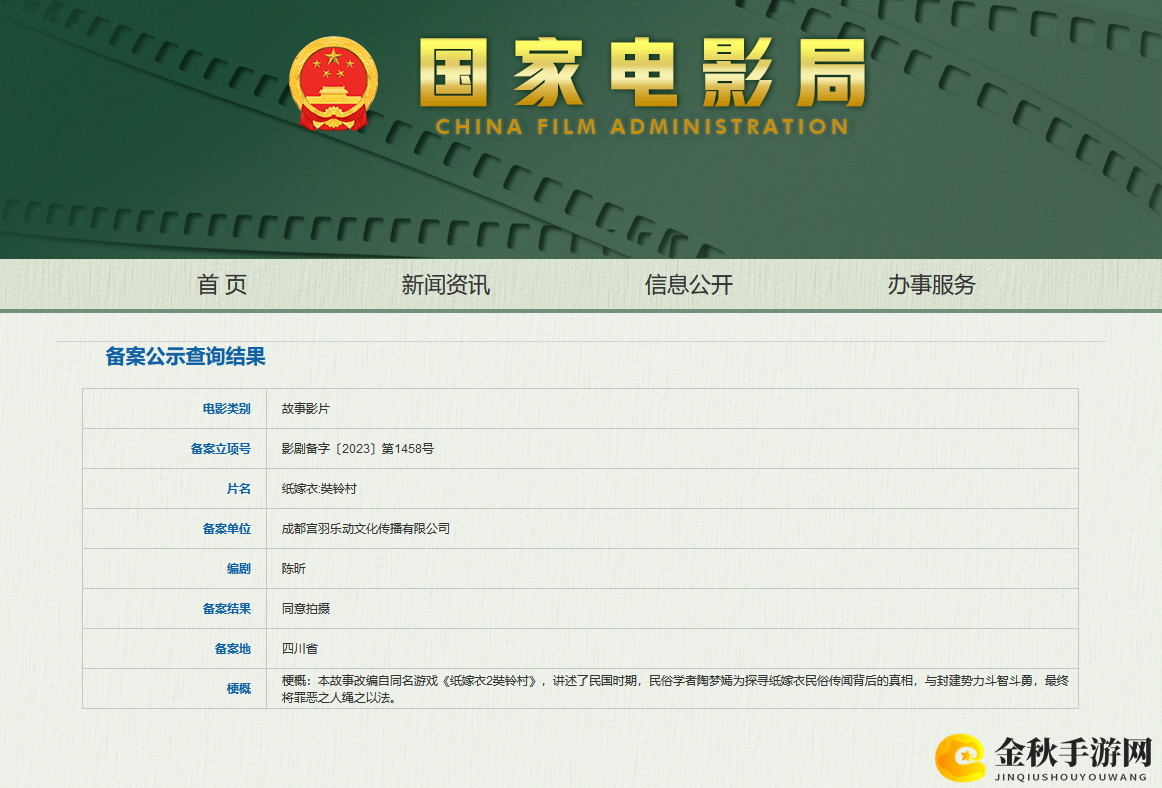Image resolution: width=1162 pixels, height=788 pixels.
Task: Select the 备案立项号 row label
Action: click(x=221, y=448)
